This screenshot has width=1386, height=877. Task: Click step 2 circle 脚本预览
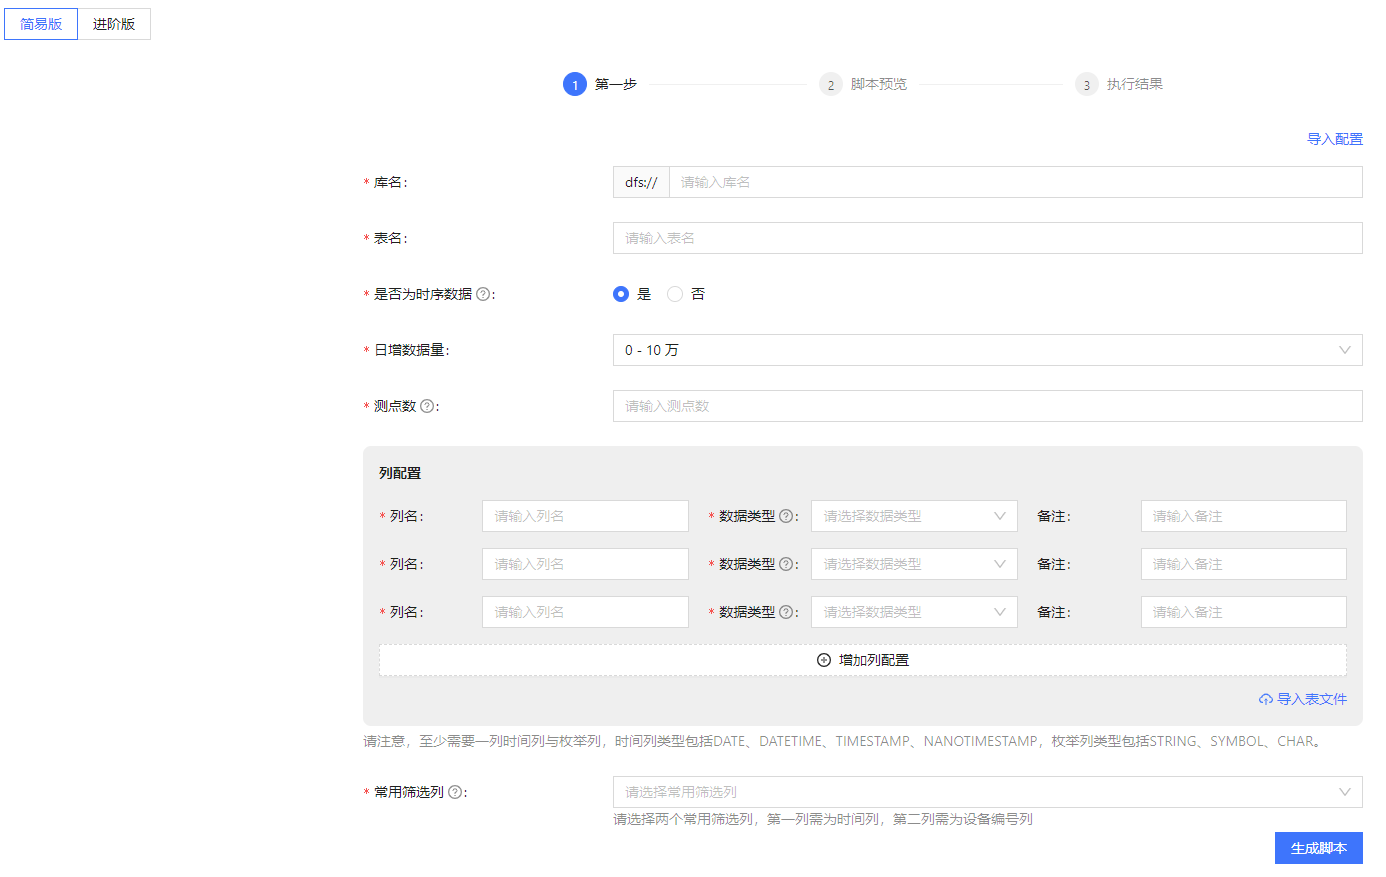click(831, 84)
